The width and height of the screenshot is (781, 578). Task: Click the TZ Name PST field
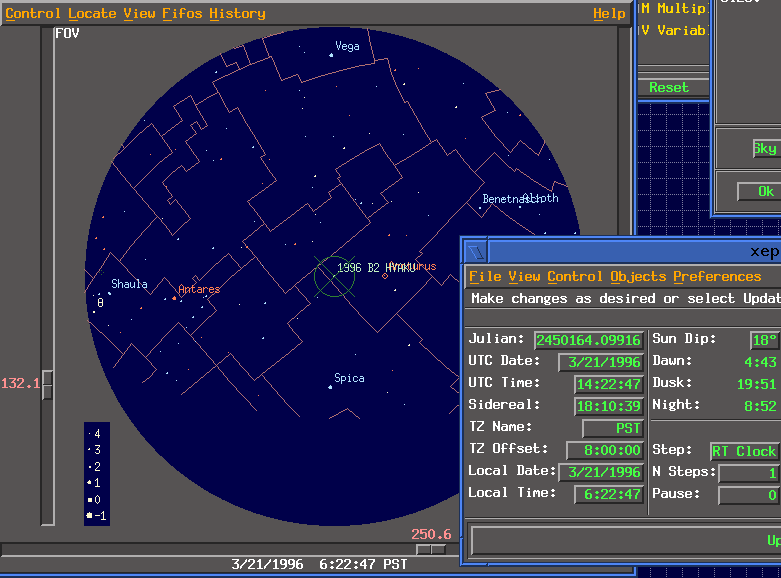pos(613,428)
